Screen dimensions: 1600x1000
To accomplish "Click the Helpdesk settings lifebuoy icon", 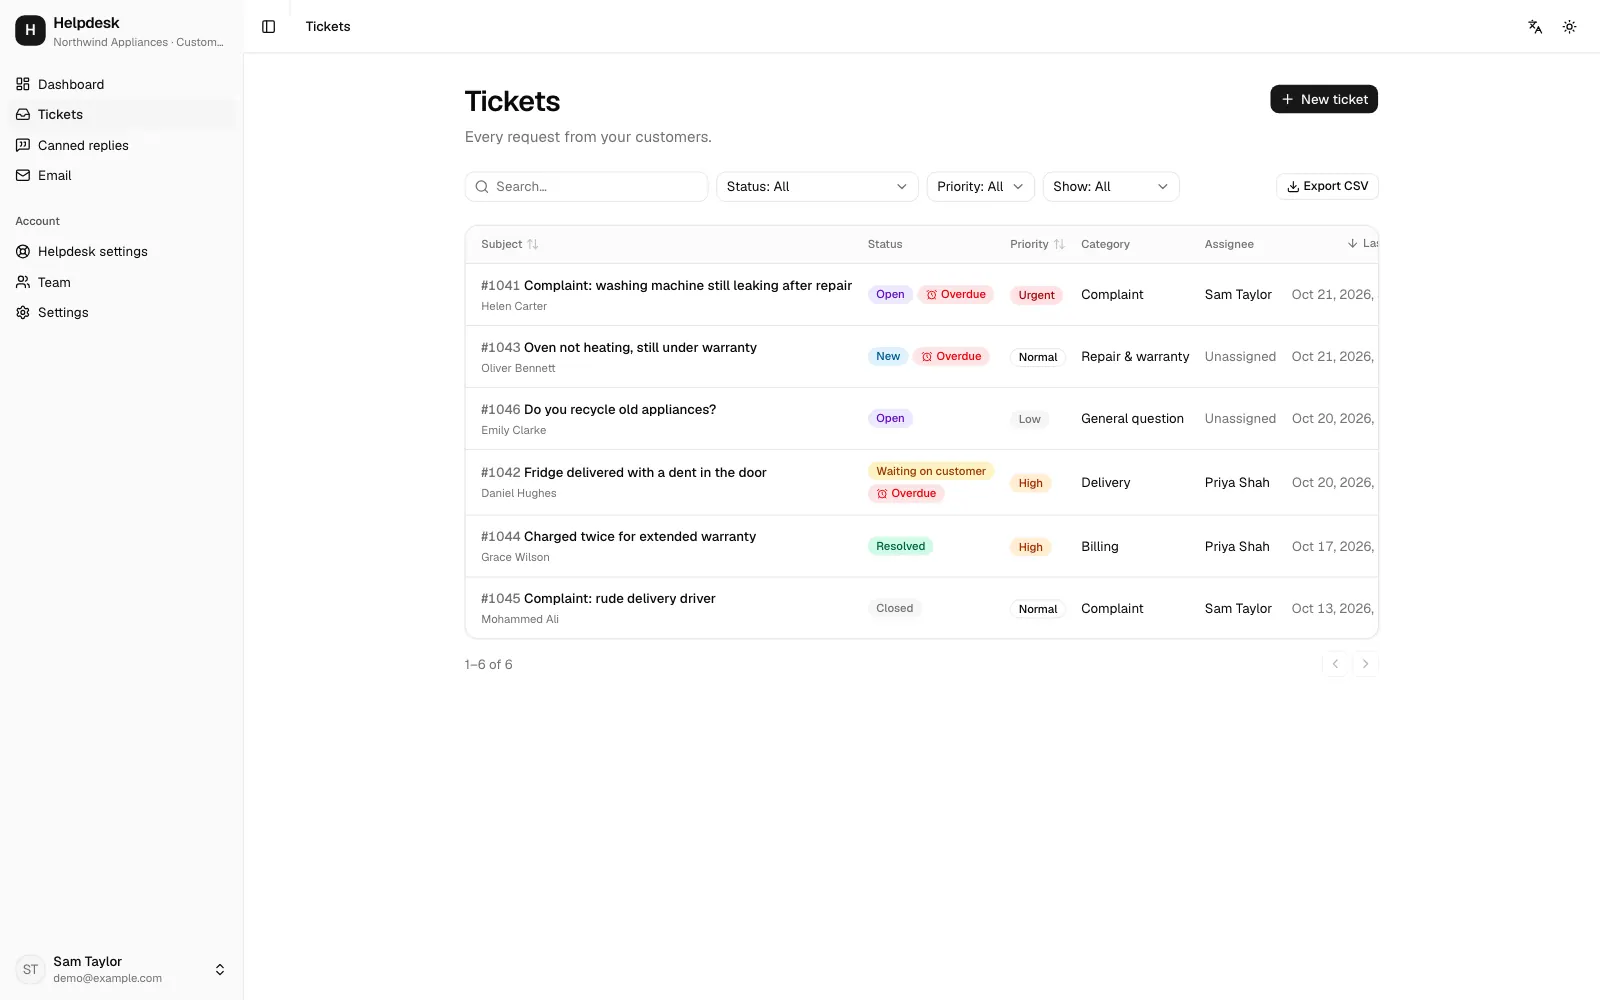I will pyautogui.click(x=23, y=251).
